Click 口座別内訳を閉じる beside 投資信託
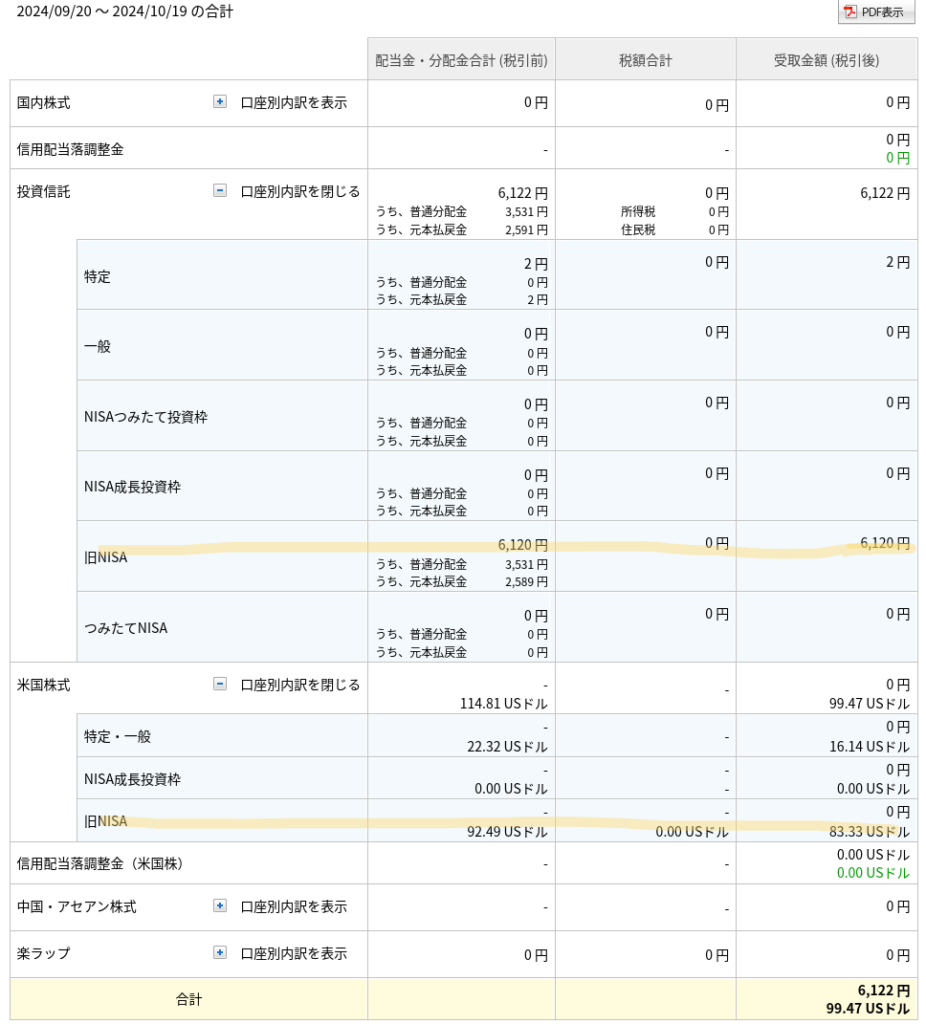This screenshot has height=1024, width=926. (299, 191)
